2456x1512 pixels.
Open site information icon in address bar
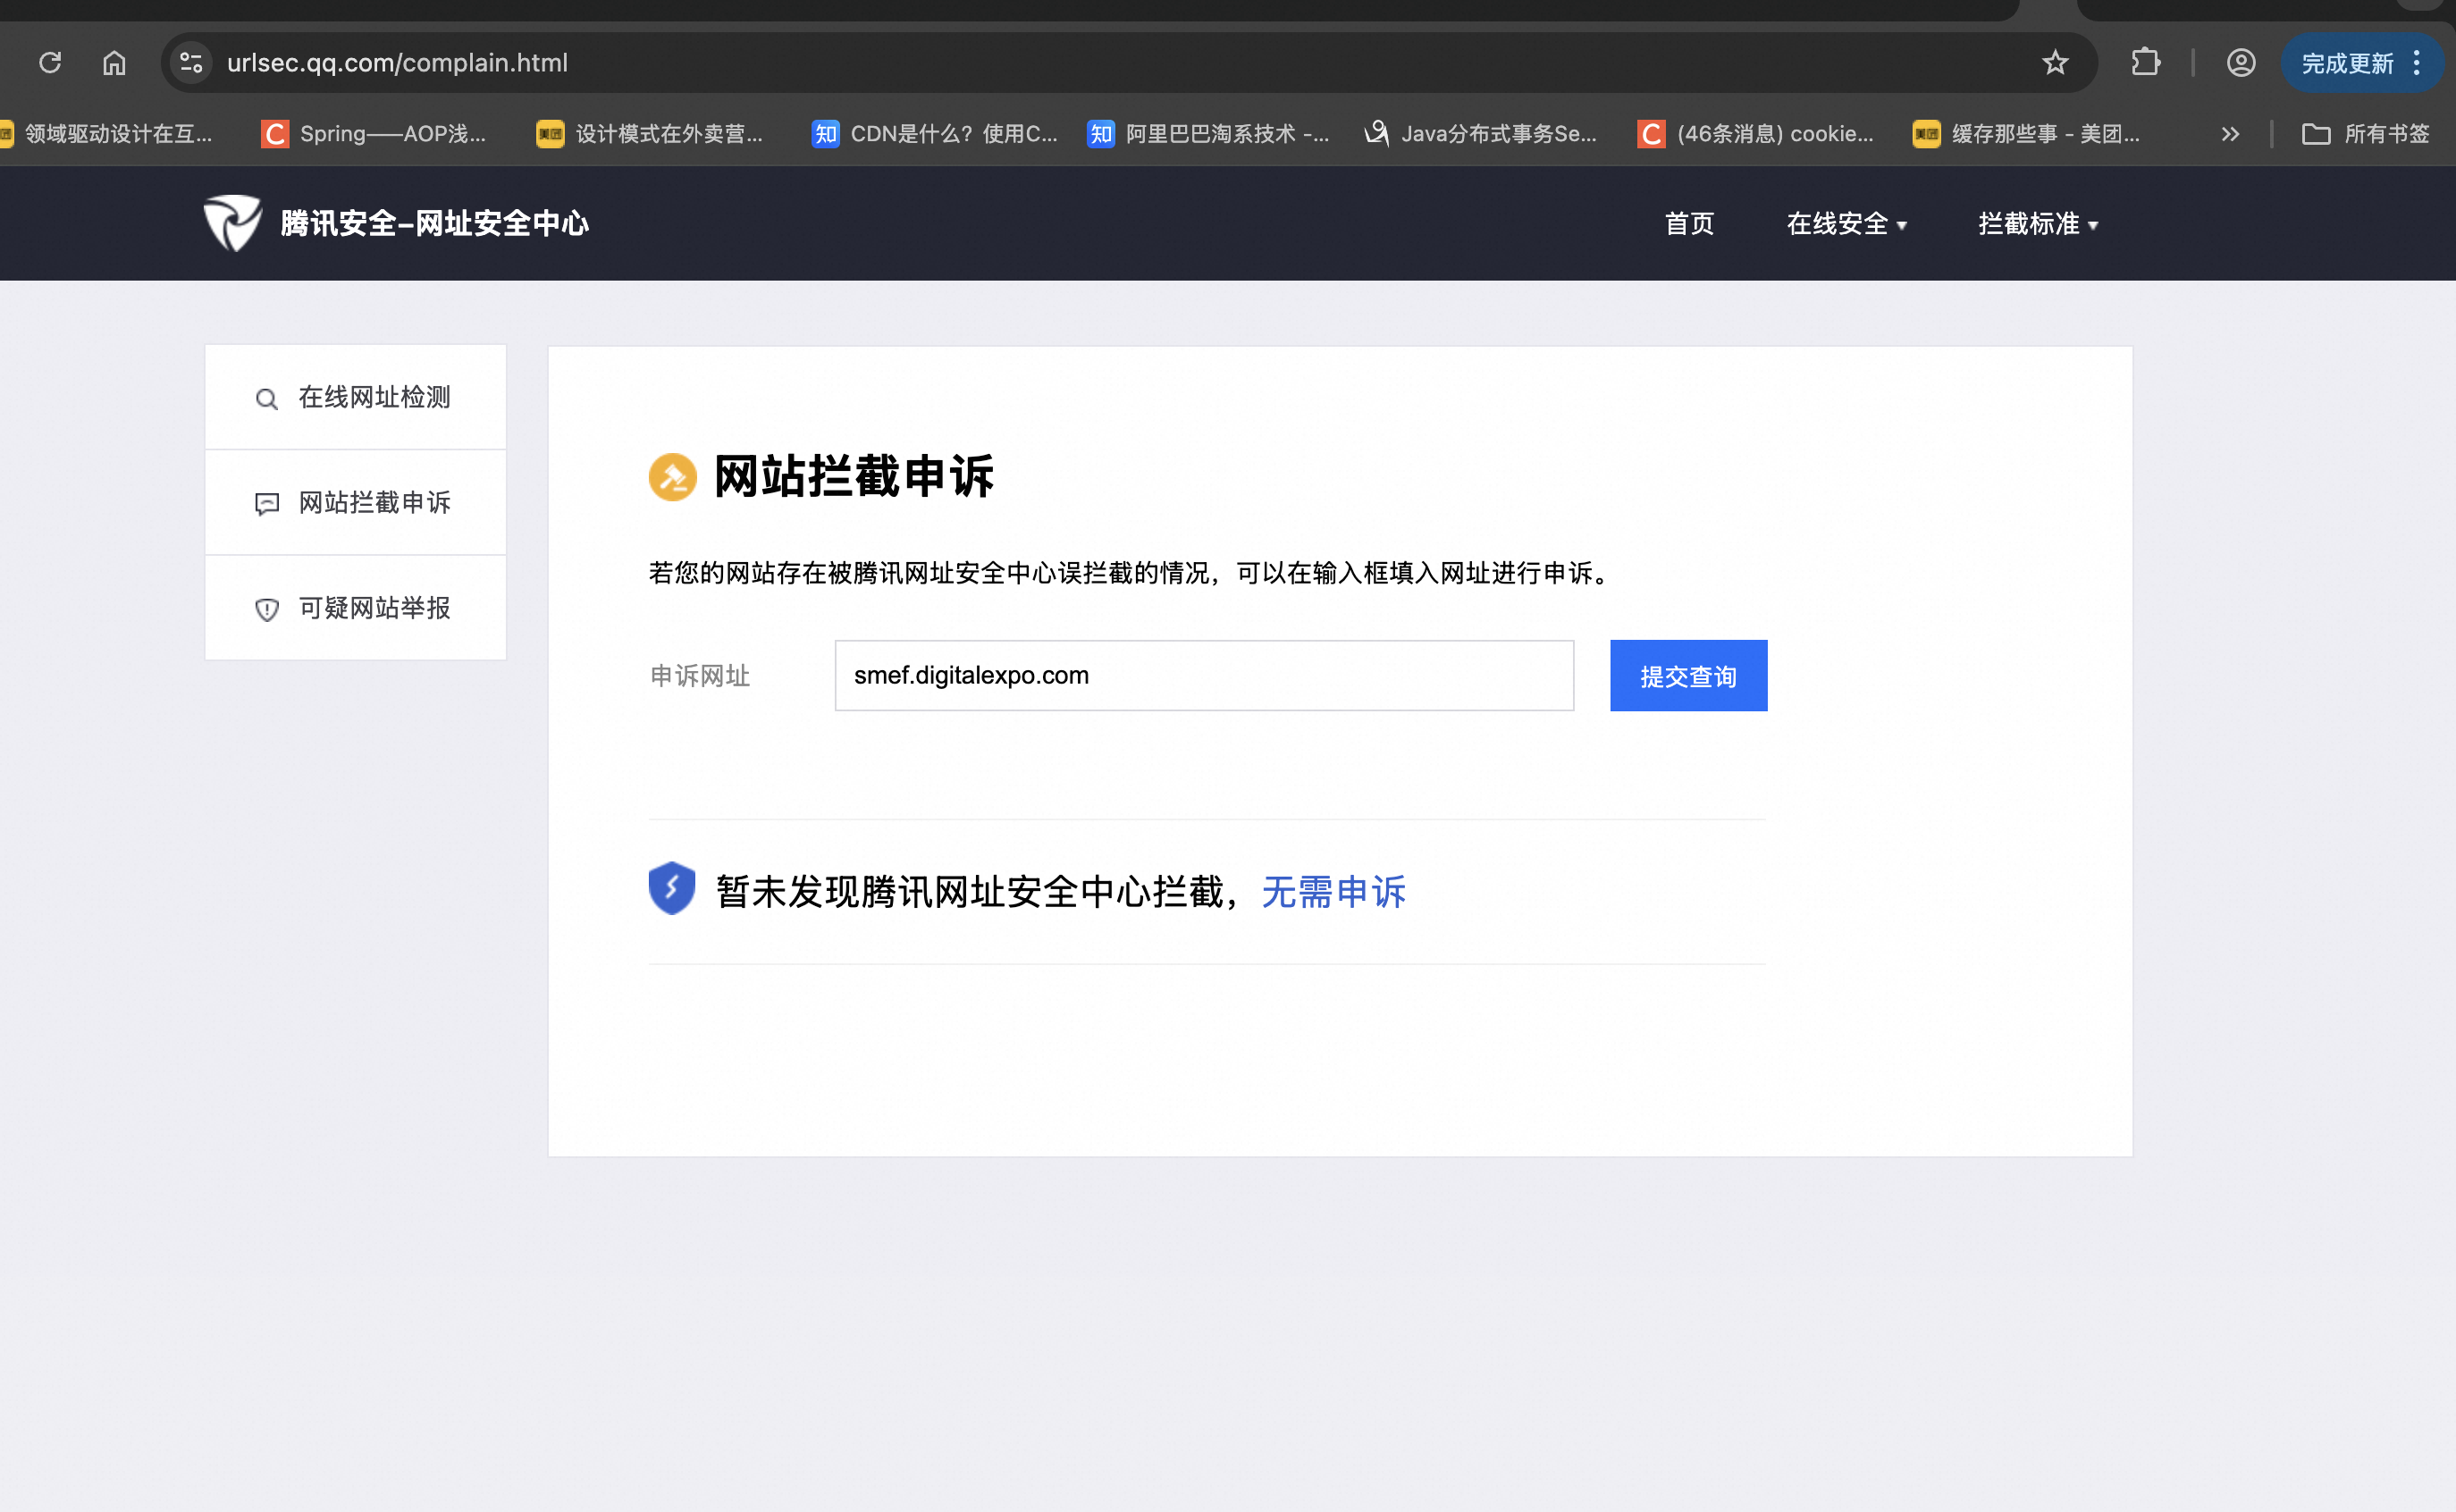click(x=191, y=63)
